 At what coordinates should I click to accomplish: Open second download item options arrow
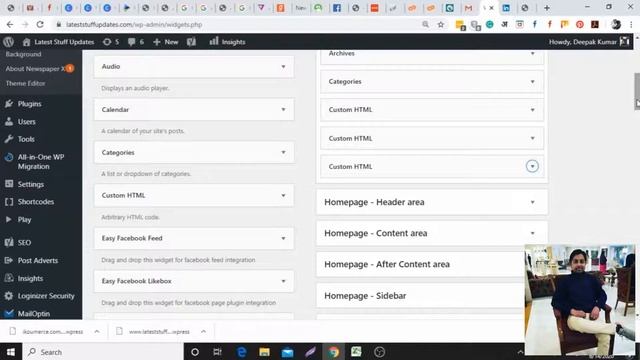tap(203, 331)
